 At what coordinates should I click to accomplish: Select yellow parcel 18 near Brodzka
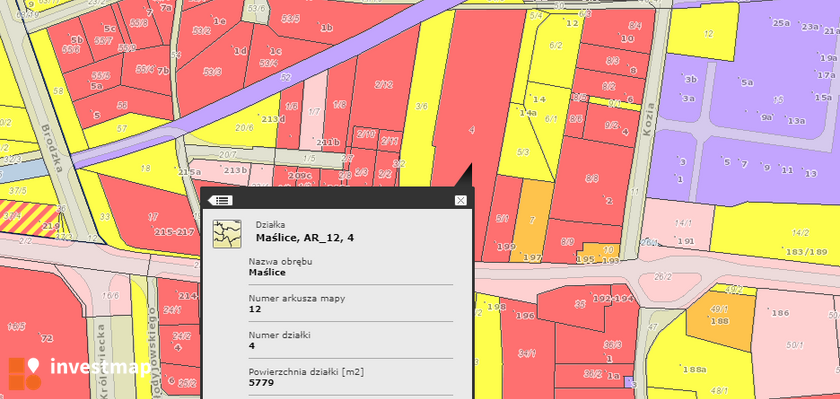pyautogui.click(x=145, y=168)
